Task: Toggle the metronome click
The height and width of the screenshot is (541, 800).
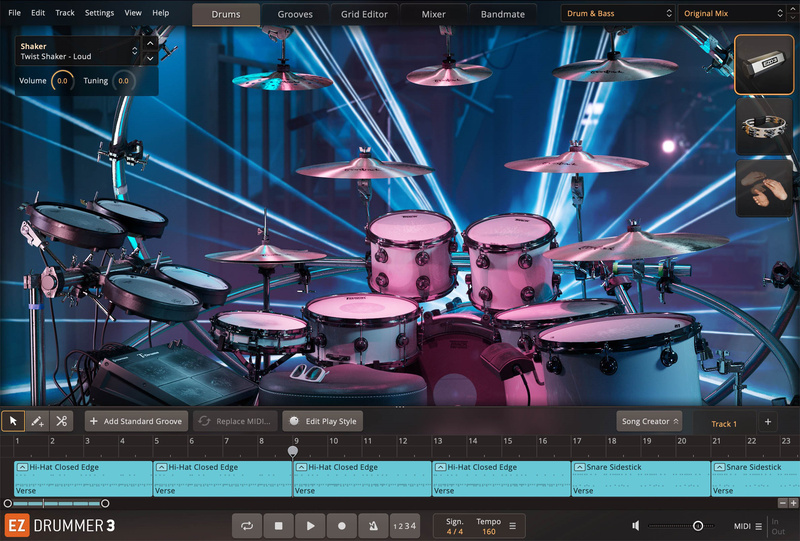Action: click(373, 526)
